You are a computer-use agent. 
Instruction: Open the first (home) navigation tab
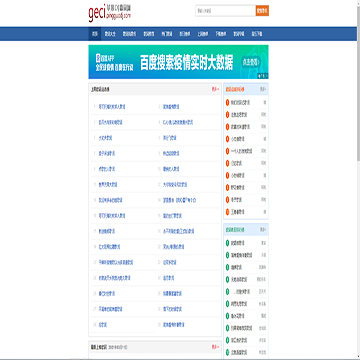[95, 34]
